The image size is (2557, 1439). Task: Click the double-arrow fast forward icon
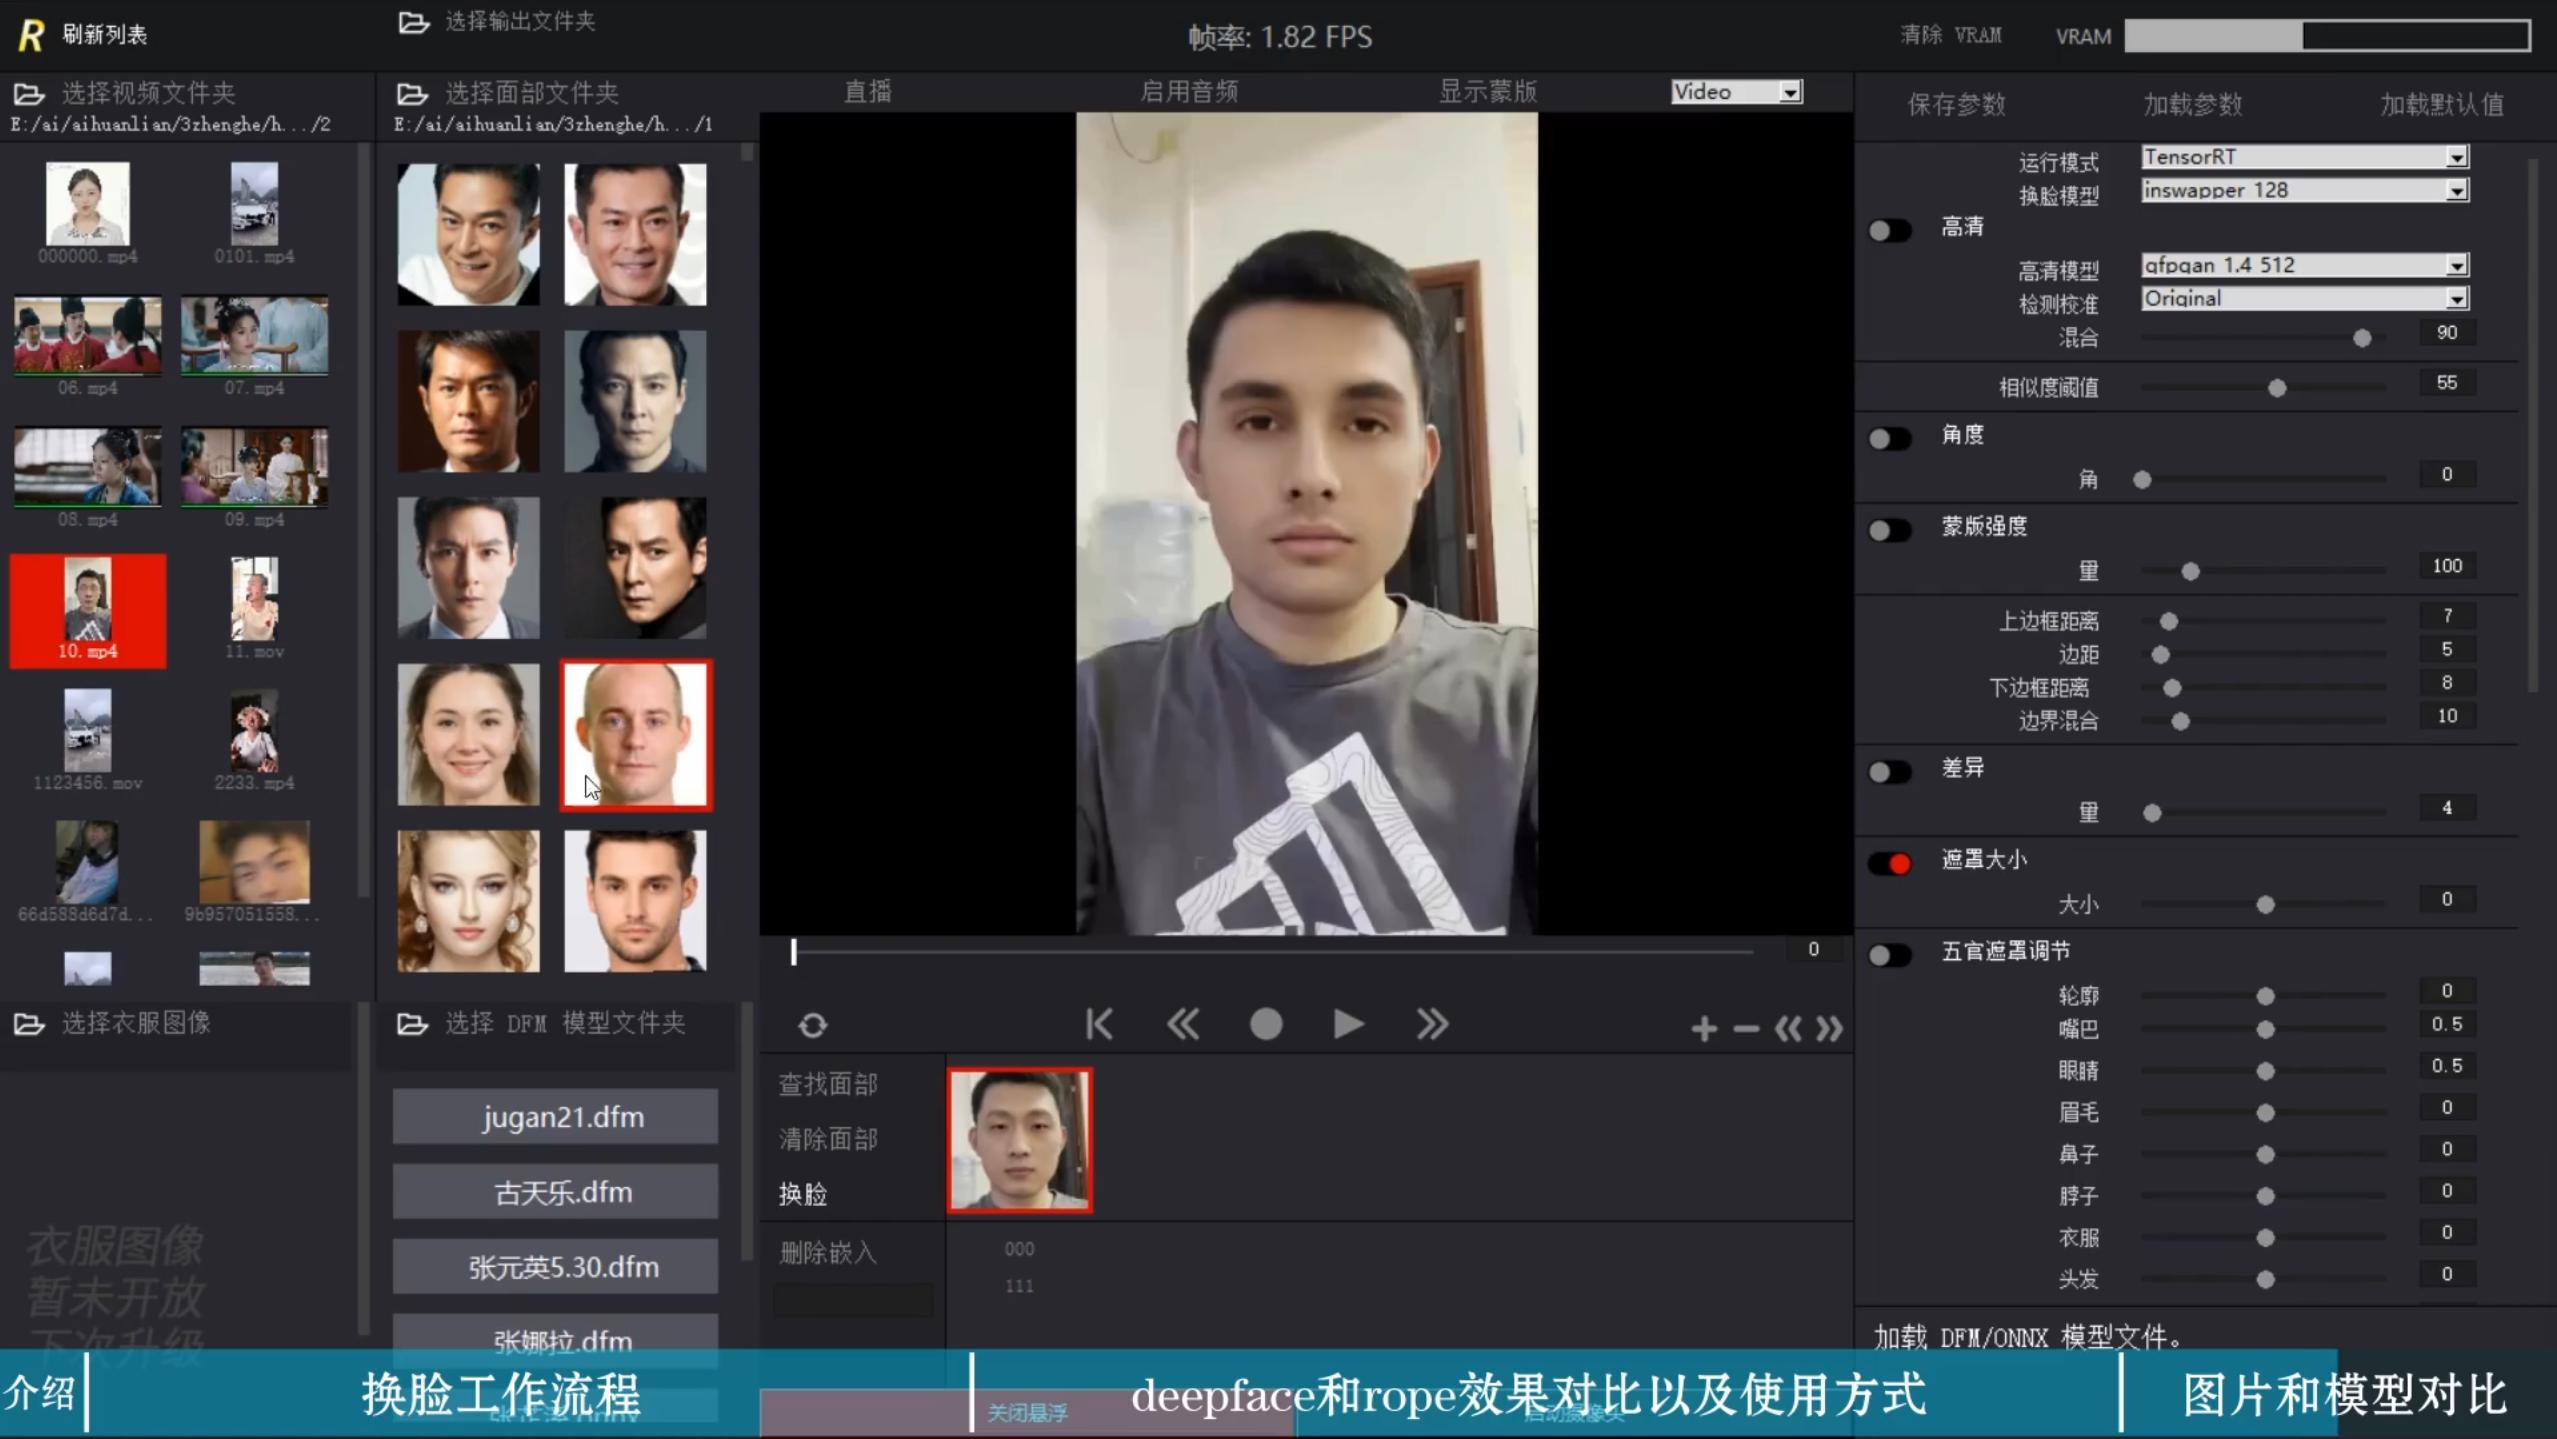[x=1432, y=1024]
